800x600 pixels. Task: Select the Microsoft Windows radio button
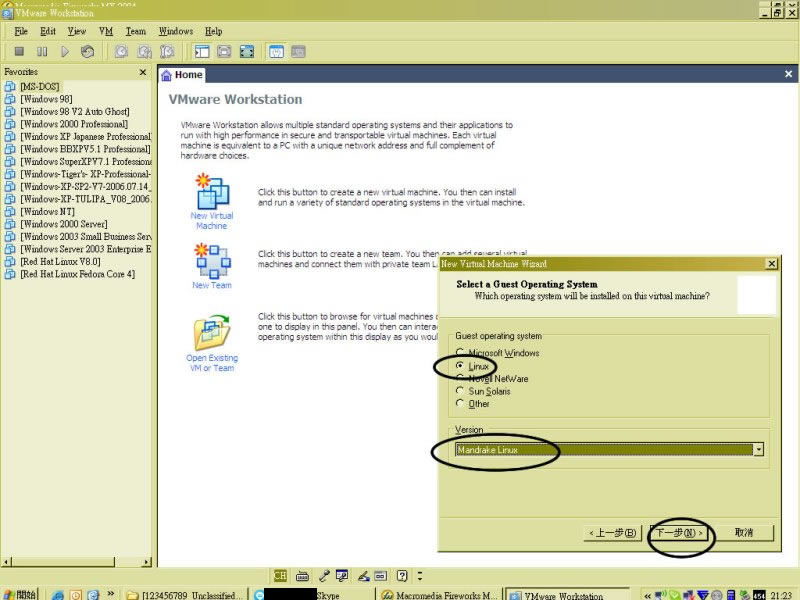coord(460,353)
